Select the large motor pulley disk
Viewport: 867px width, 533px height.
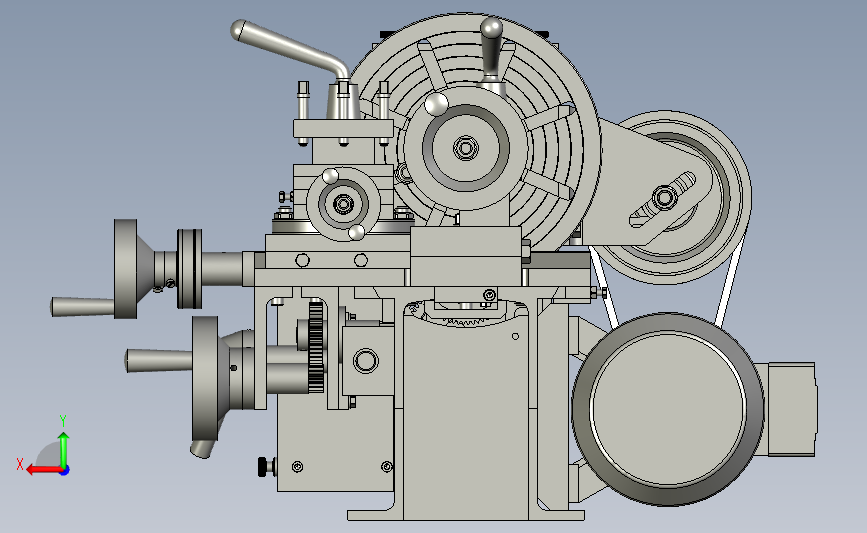tap(668, 409)
